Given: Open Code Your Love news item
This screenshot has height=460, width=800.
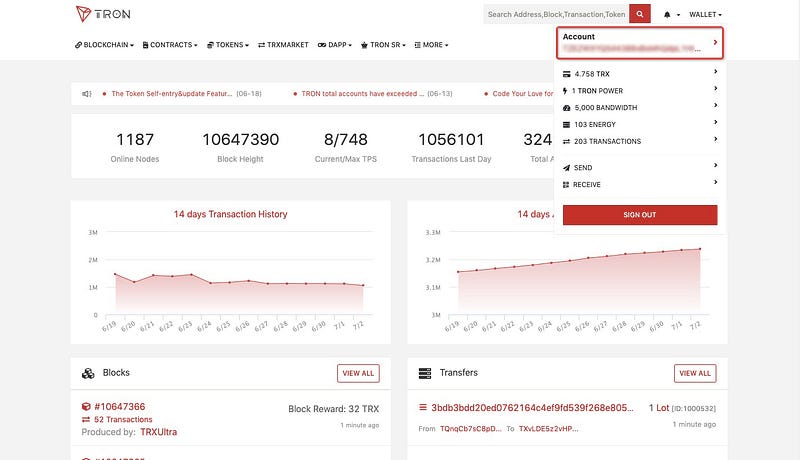Looking at the screenshot, I should click(522, 94).
